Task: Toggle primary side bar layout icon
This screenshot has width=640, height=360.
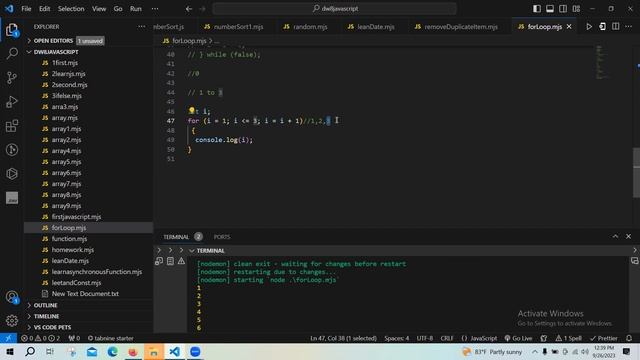Action: click(537, 9)
